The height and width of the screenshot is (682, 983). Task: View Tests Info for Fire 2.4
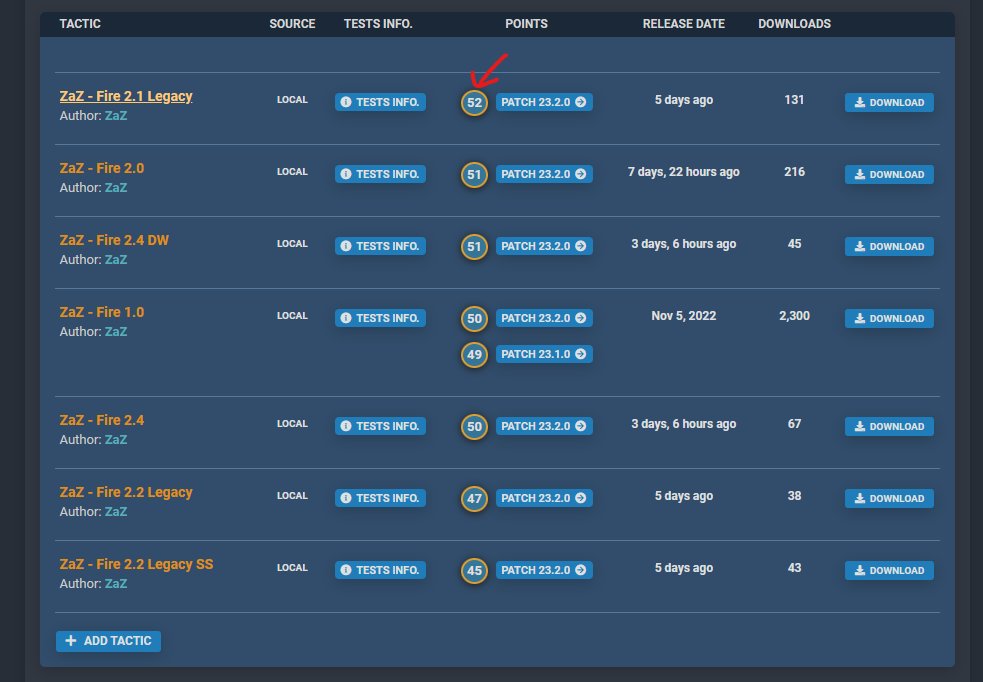coord(380,426)
